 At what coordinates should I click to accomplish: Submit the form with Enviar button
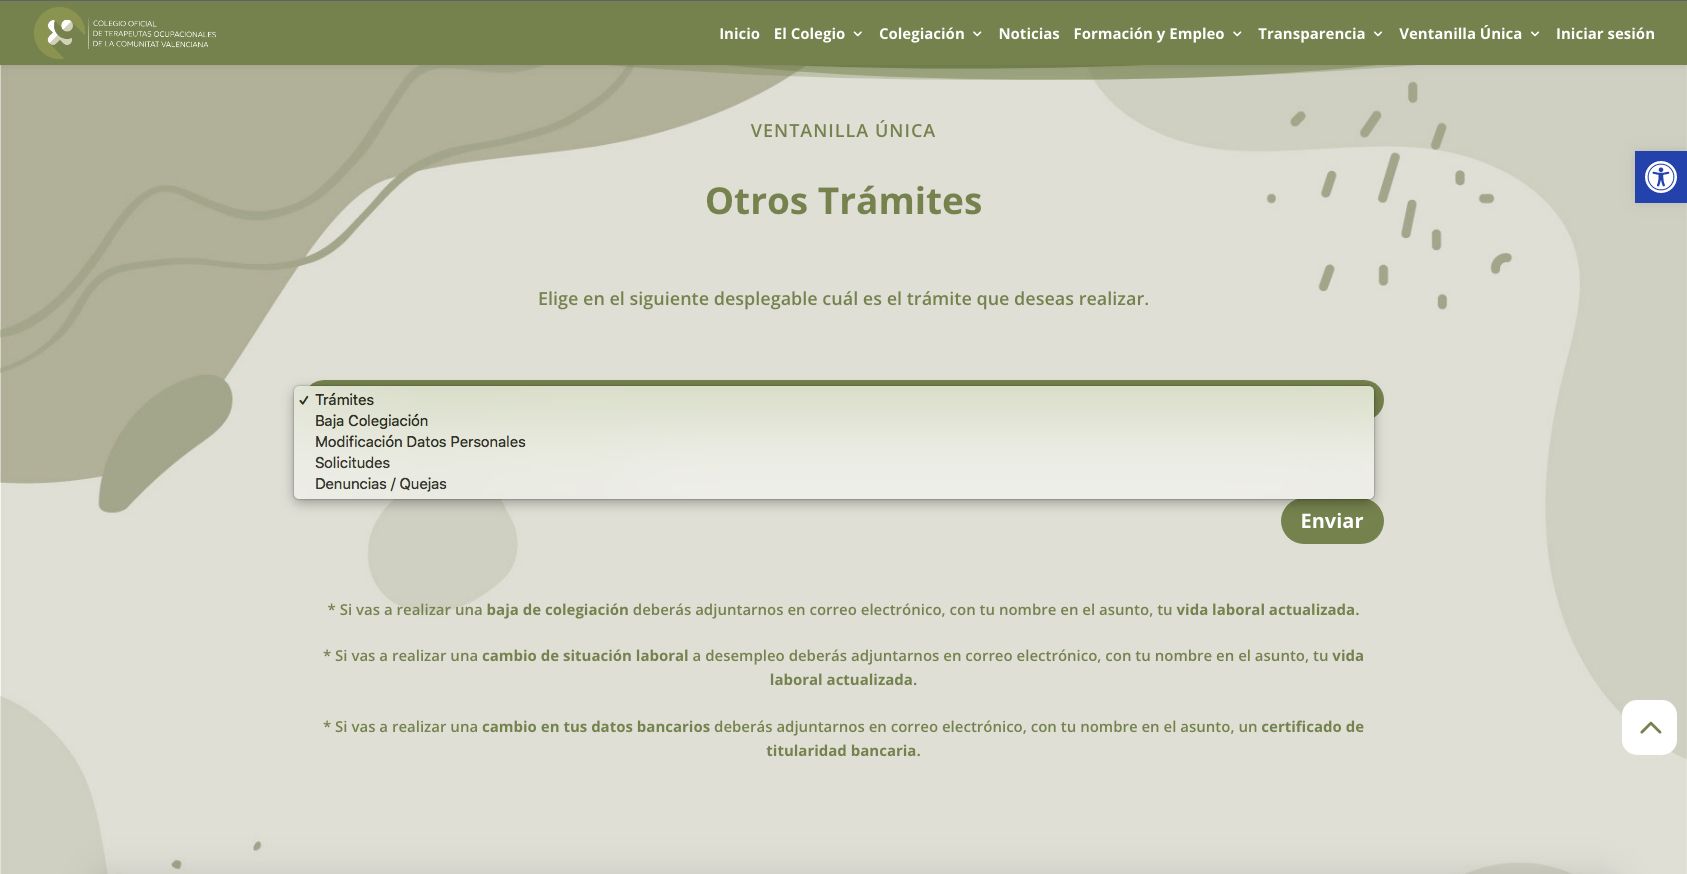pos(1332,521)
